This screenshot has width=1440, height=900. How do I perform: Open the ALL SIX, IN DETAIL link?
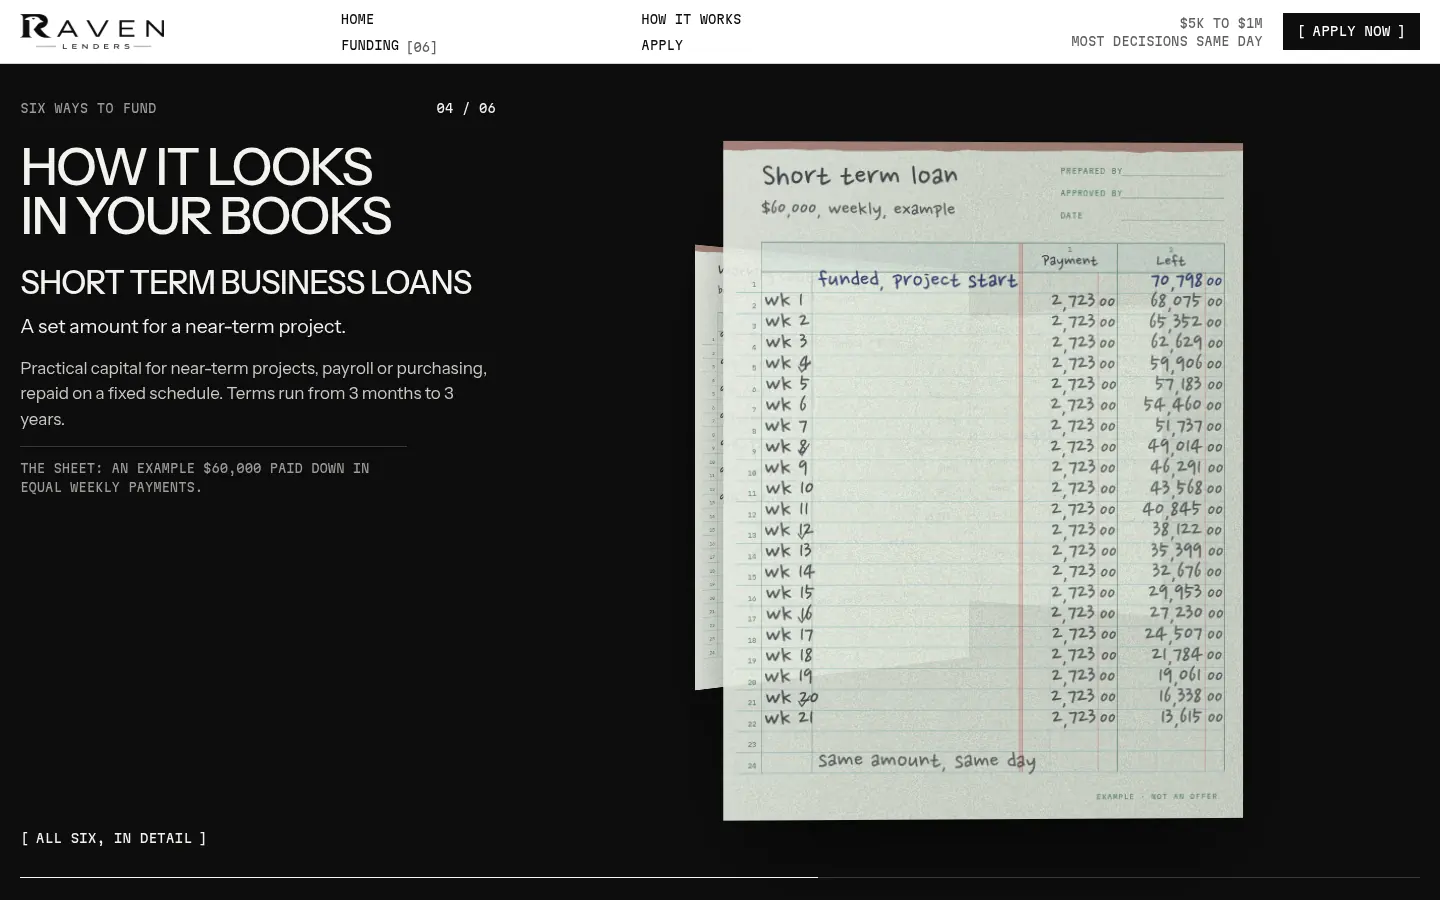pyautogui.click(x=113, y=838)
